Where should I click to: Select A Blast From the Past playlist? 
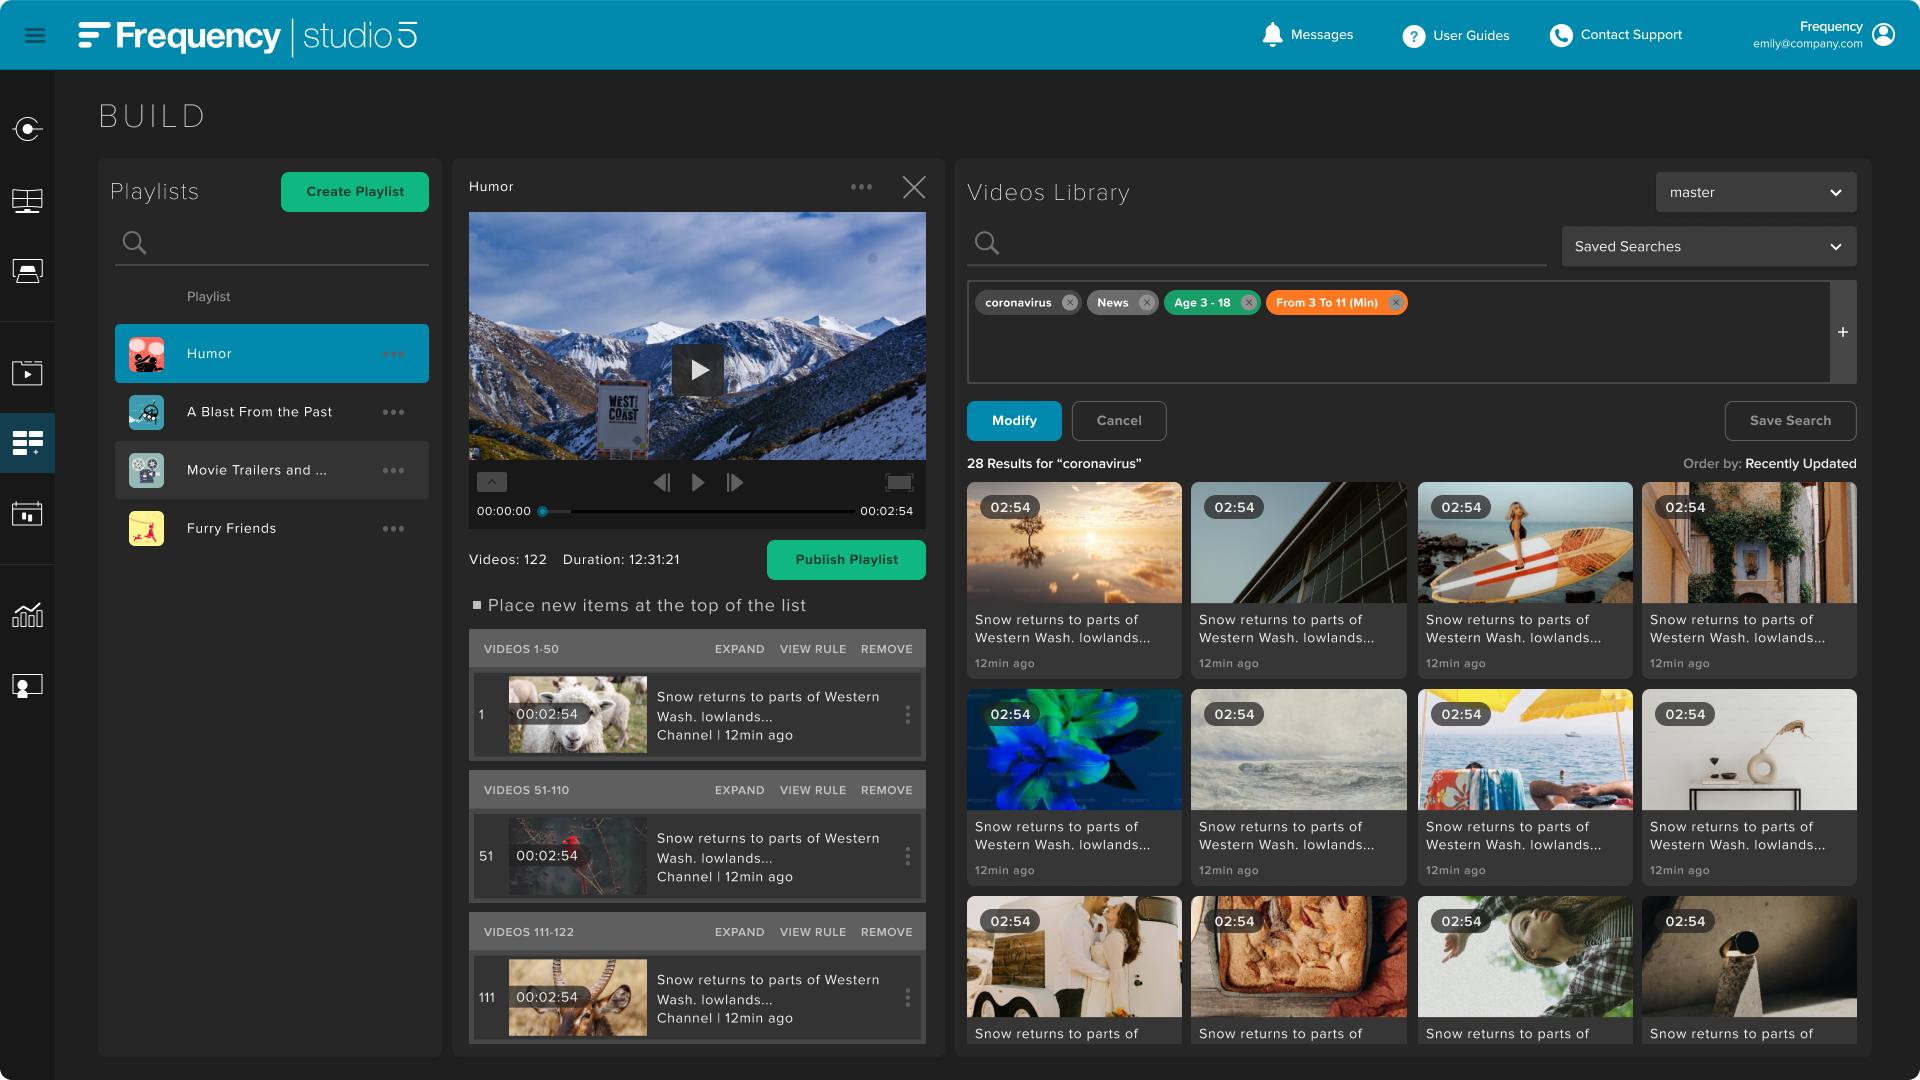pos(259,412)
